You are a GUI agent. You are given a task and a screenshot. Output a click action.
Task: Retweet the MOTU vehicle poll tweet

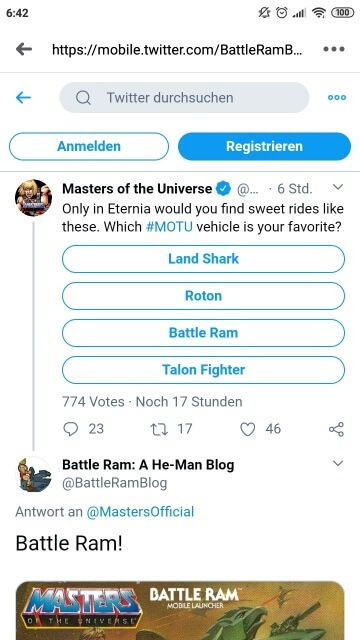coord(159,429)
